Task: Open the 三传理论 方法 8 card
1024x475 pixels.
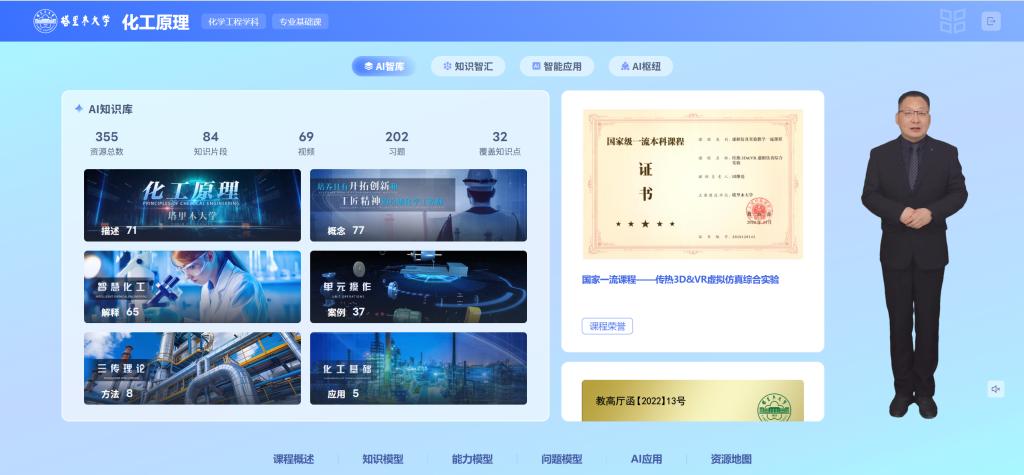Action: point(192,368)
